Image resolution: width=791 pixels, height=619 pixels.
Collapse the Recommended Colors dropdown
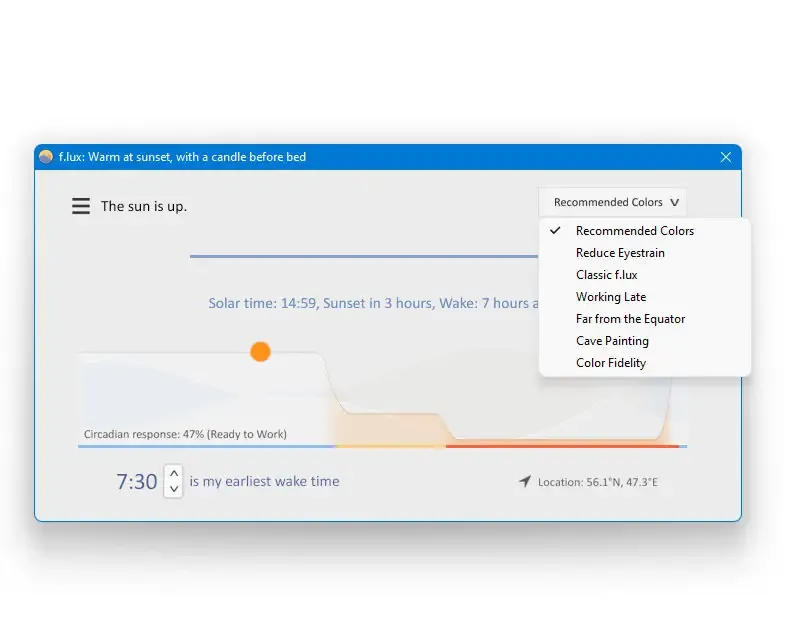612,202
